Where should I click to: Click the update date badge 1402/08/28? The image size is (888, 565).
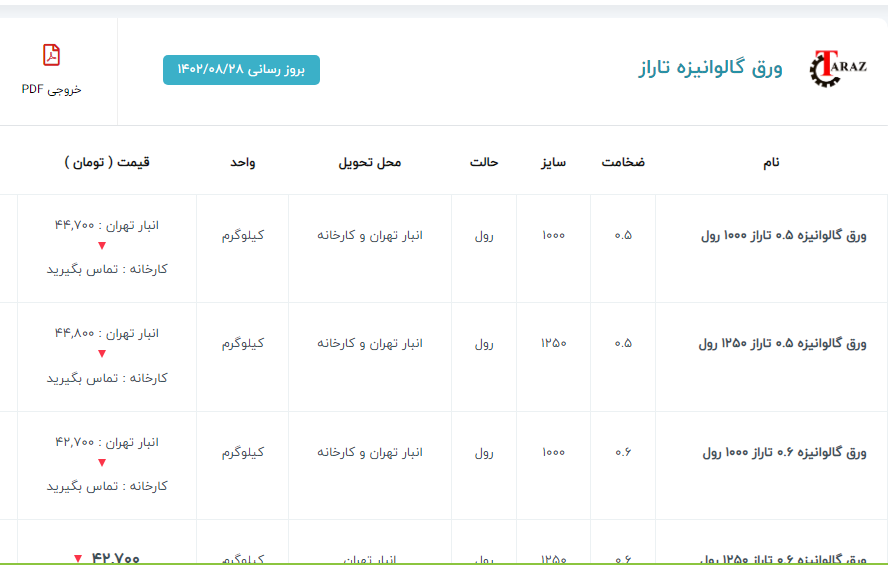coord(241,70)
